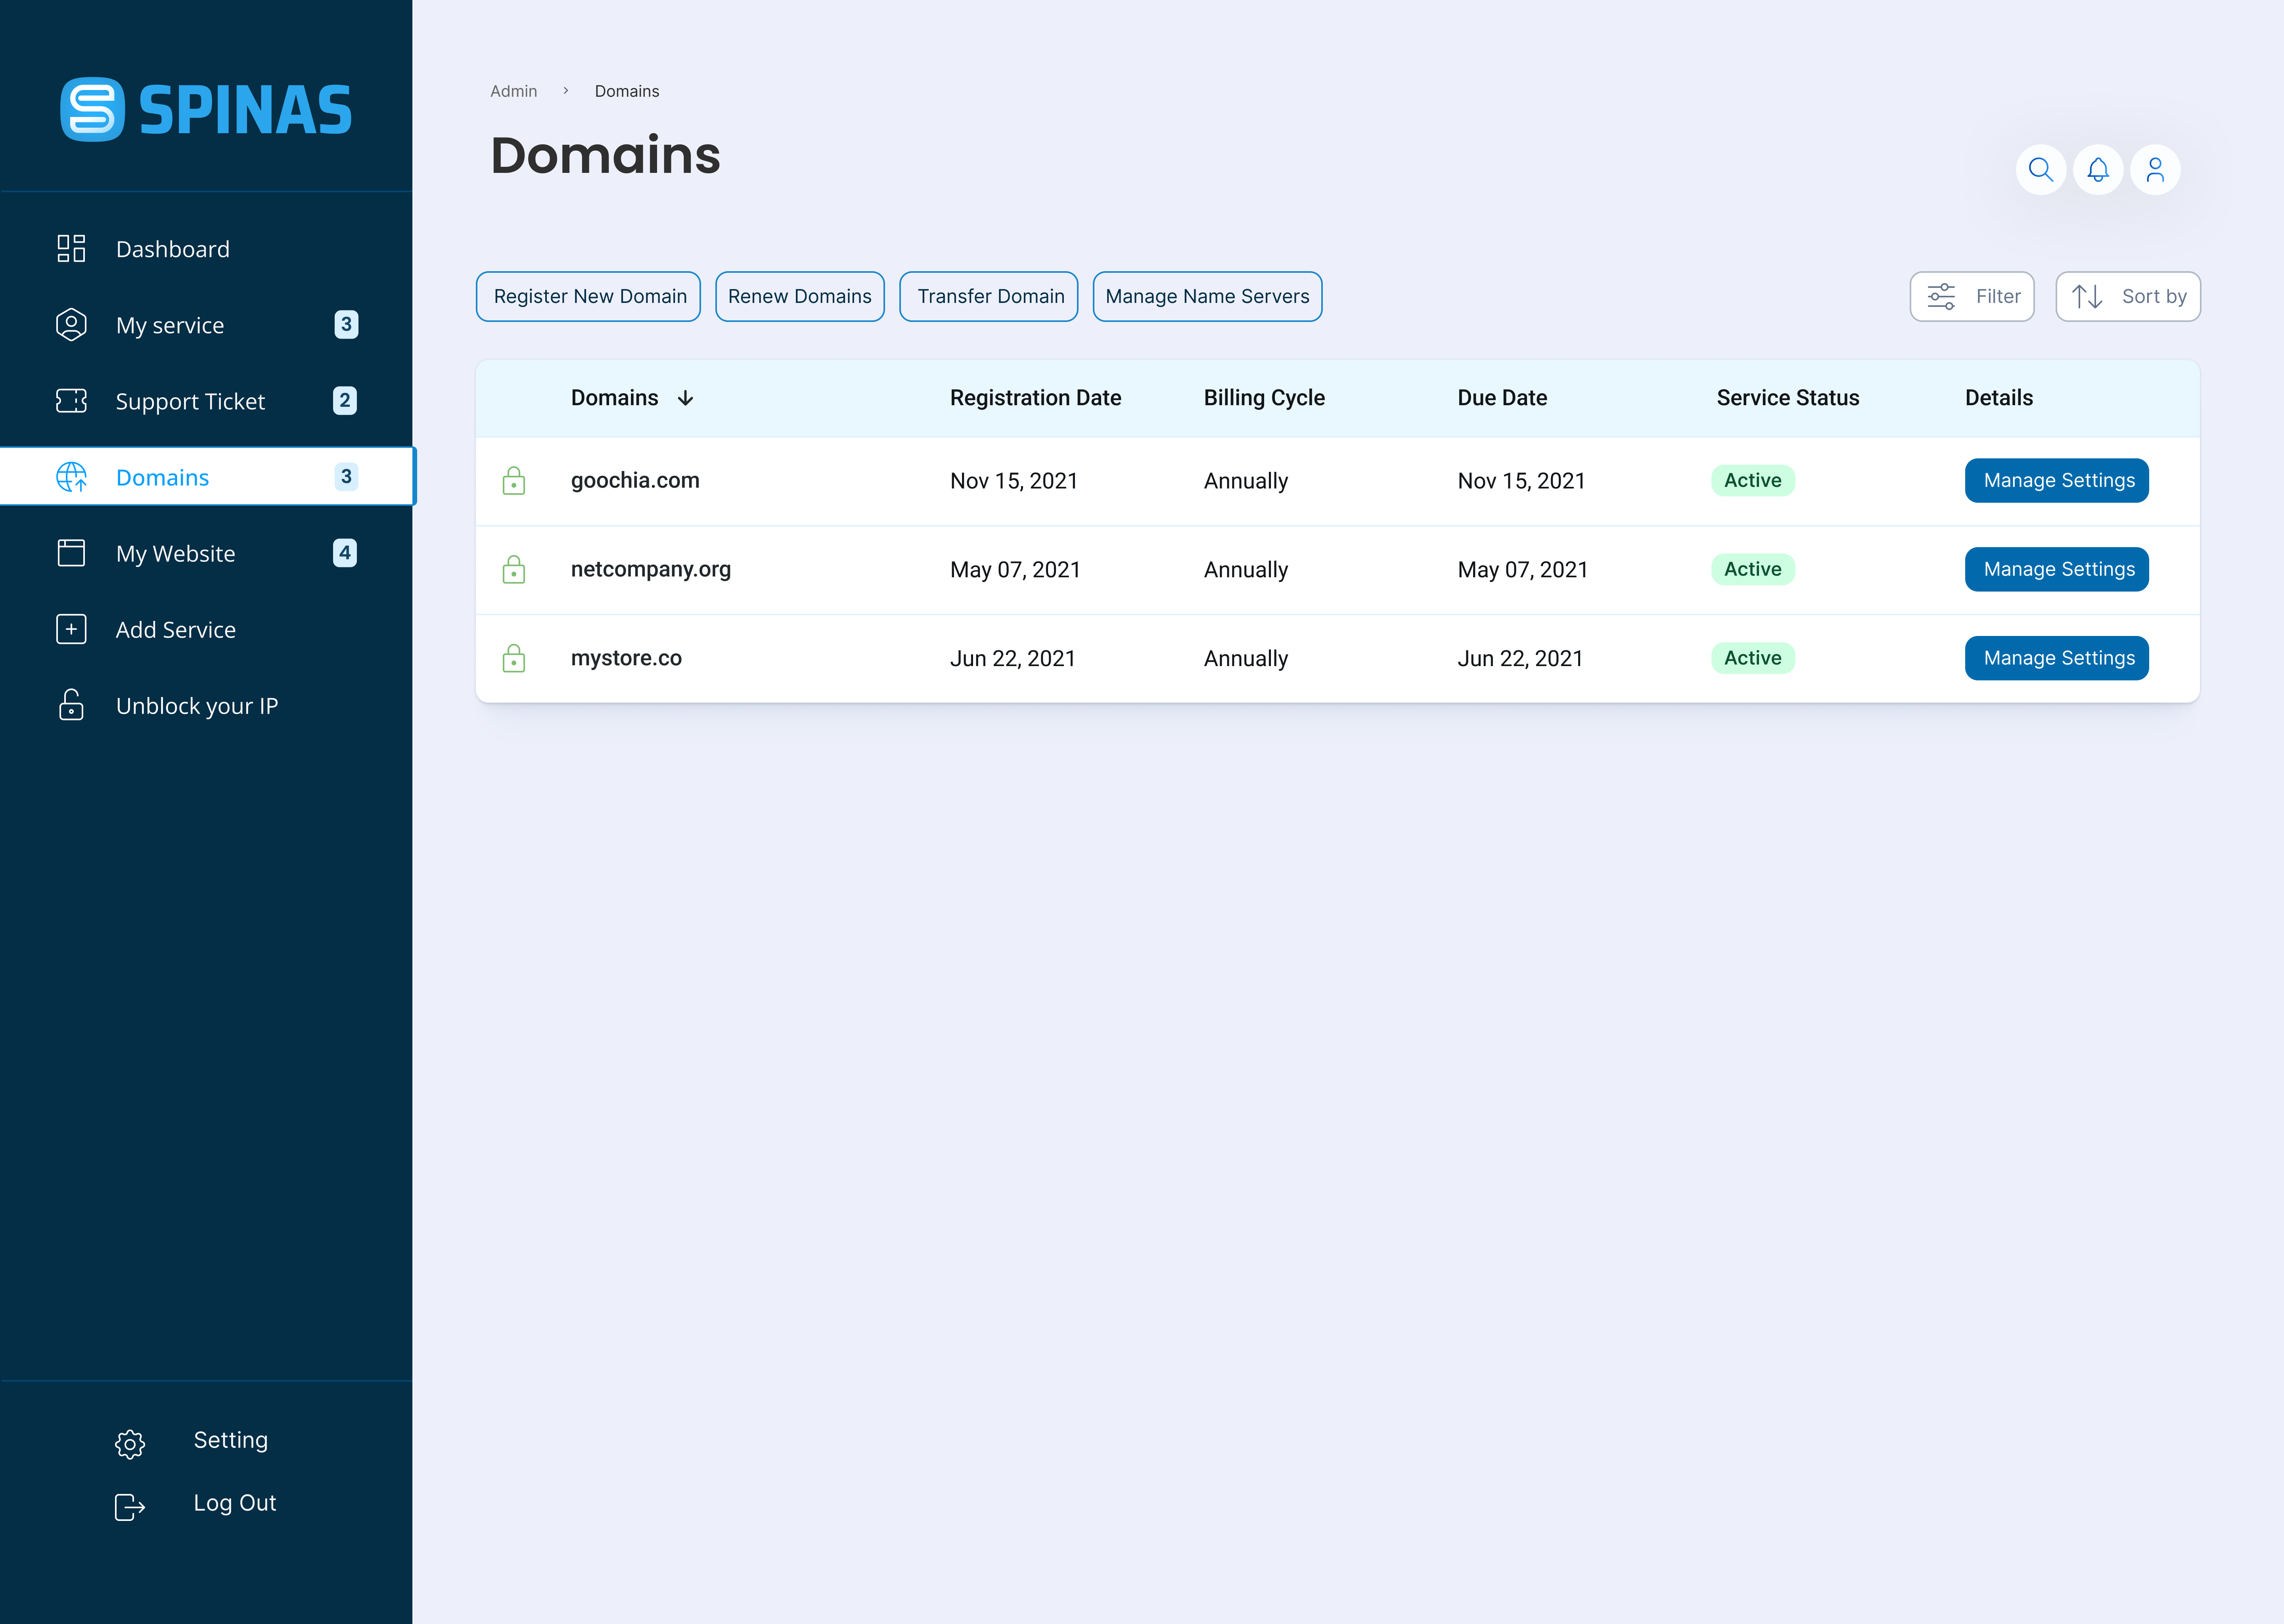The width and height of the screenshot is (2284, 1624).
Task: Sort by the Domains column arrow
Action: pyautogui.click(x=685, y=398)
